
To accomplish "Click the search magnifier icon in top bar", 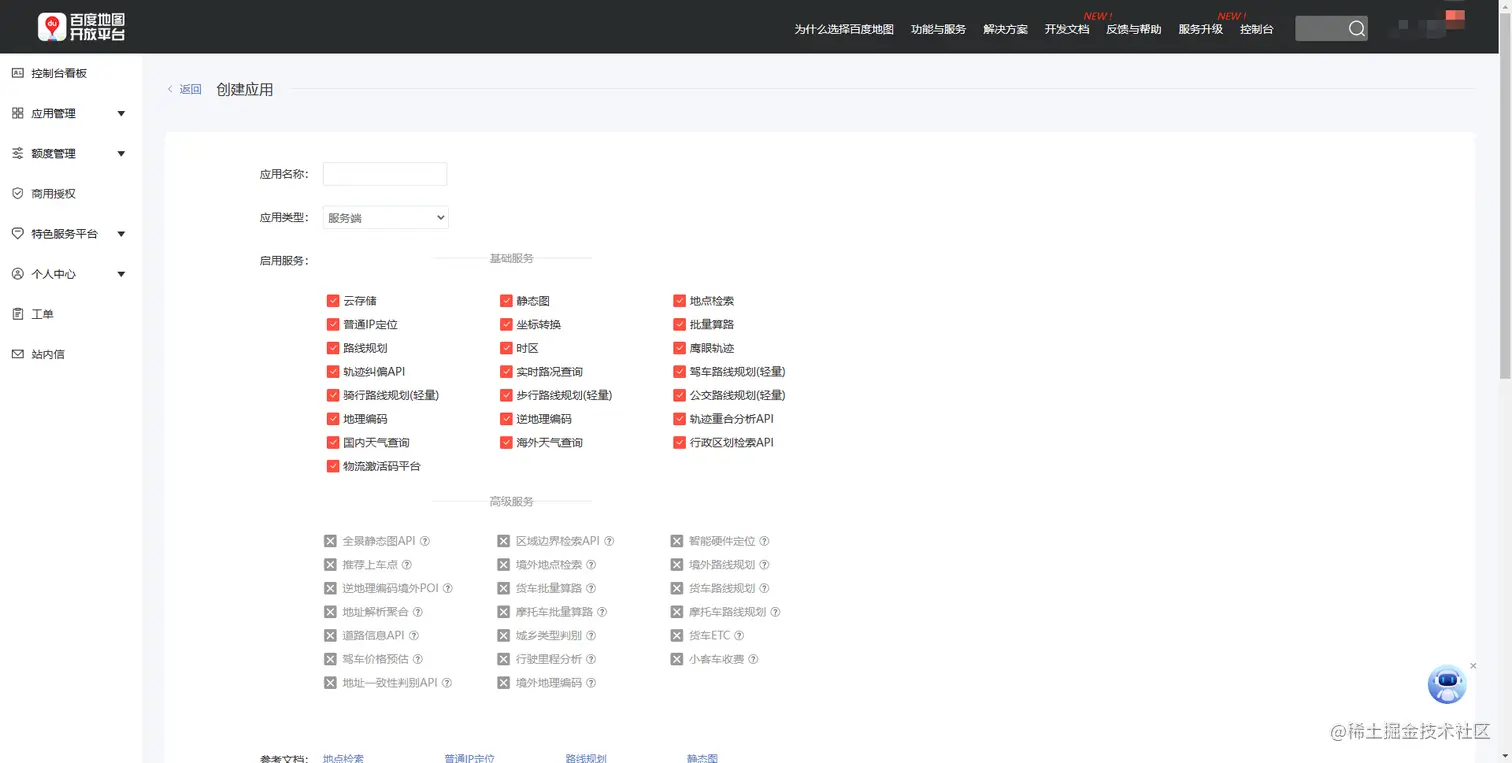I will [1358, 28].
